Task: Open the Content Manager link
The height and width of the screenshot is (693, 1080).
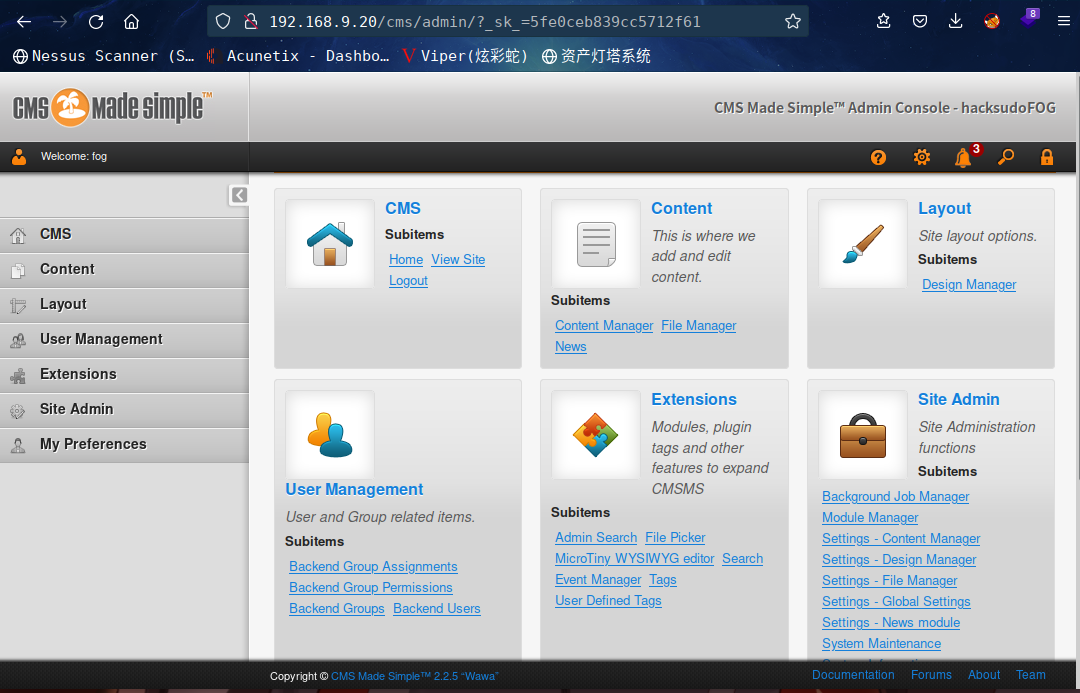Action: pyautogui.click(x=604, y=326)
